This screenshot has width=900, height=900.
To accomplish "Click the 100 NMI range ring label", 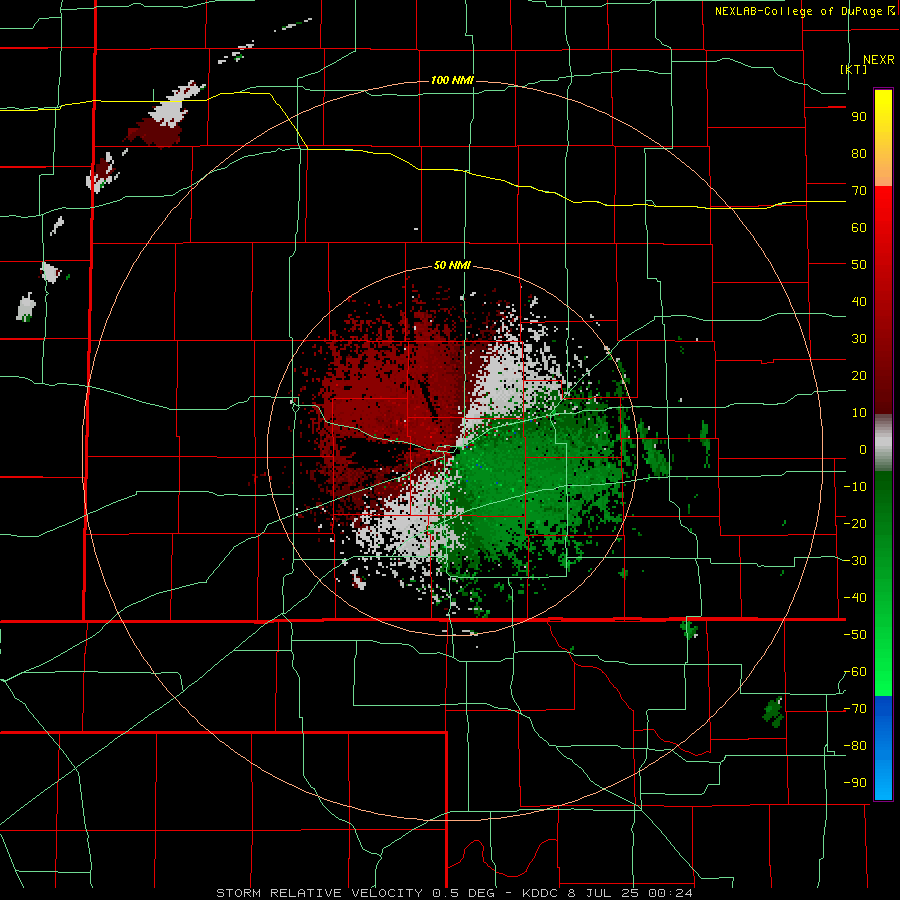I will (452, 80).
